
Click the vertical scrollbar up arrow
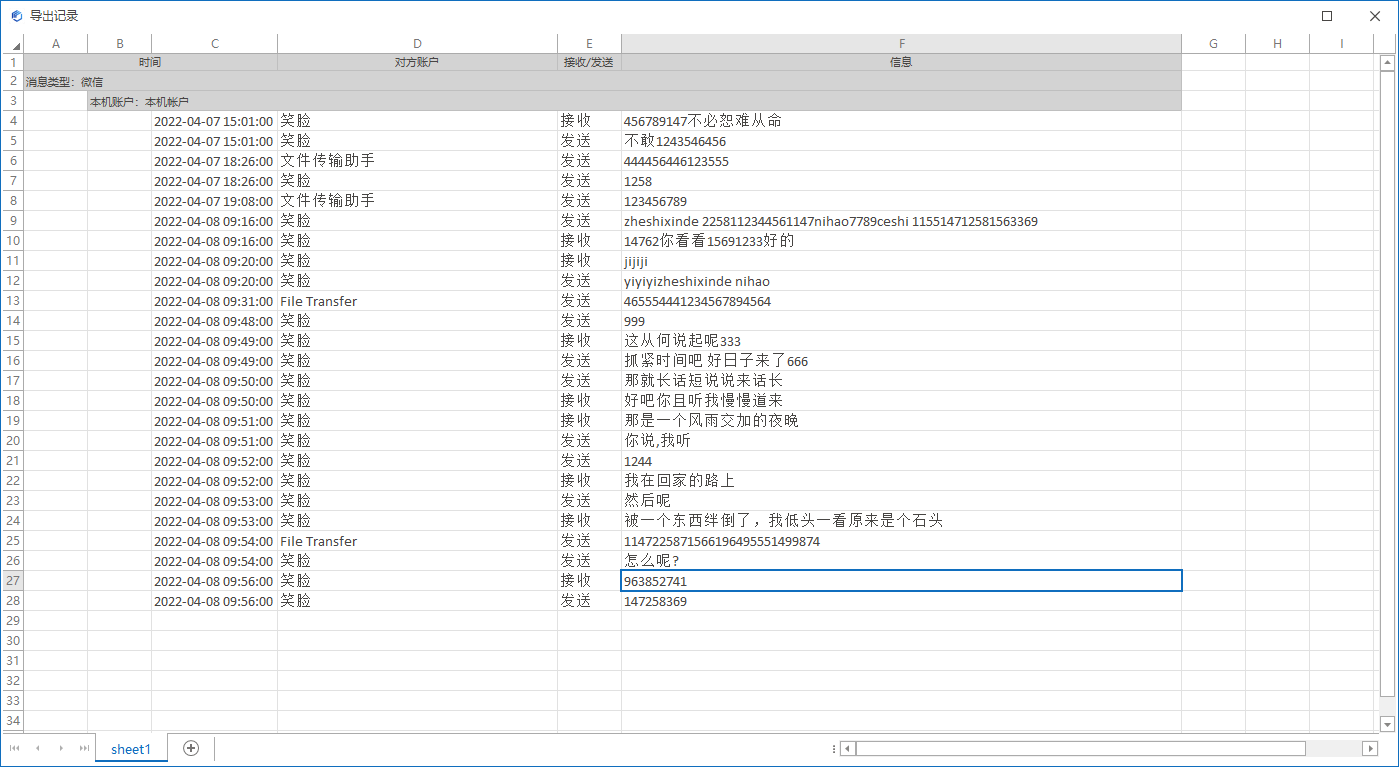tap(1387, 63)
